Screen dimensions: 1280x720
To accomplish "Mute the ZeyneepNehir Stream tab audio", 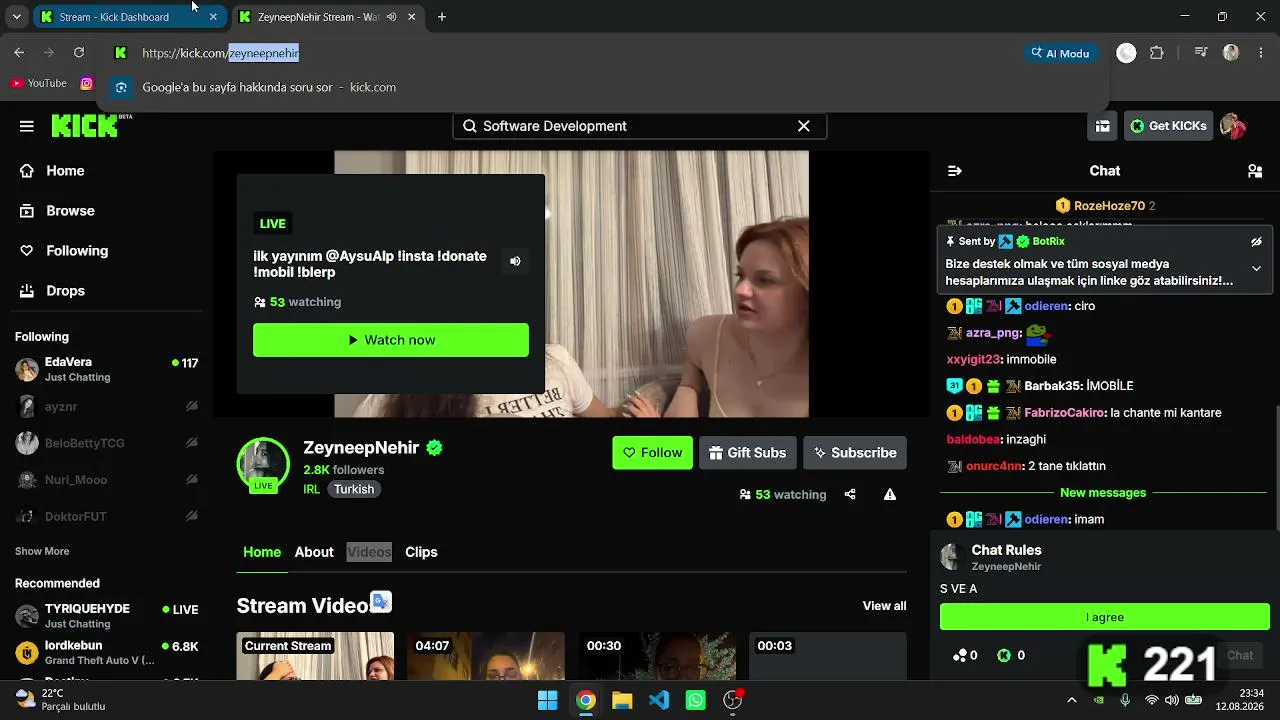I will (x=392, y=17).
